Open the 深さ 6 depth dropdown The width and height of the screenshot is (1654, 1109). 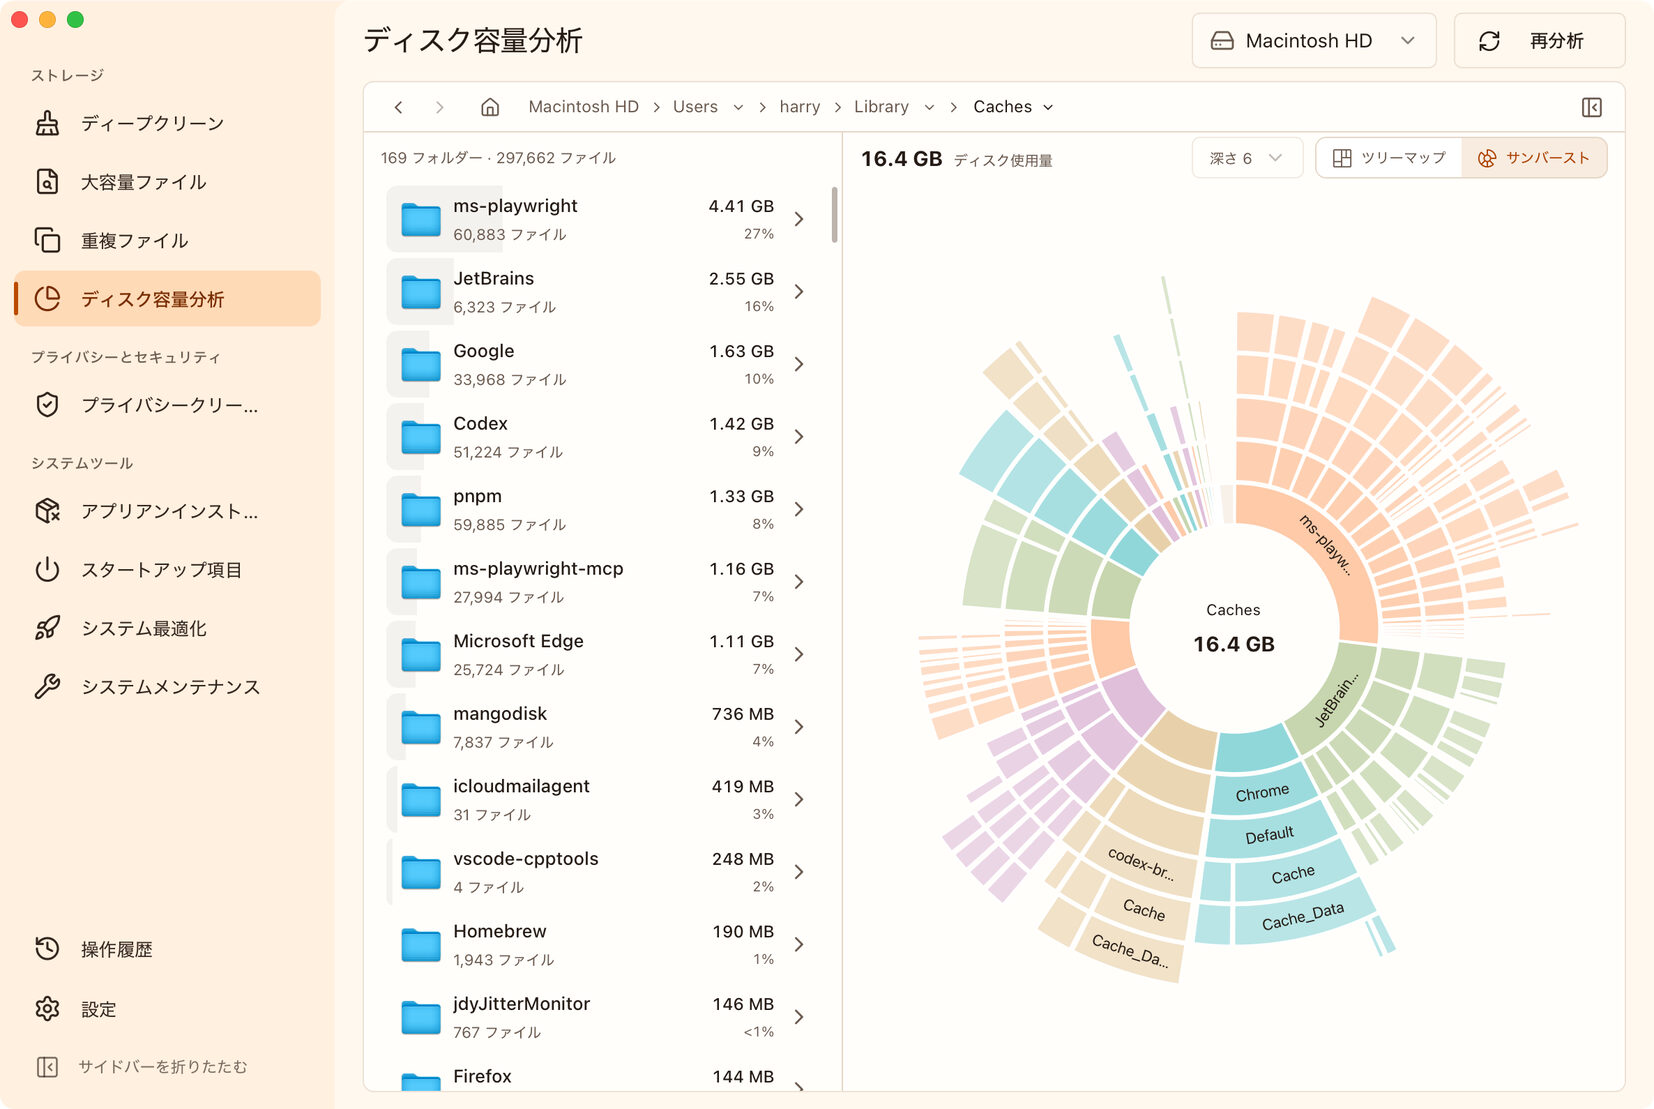pyautogui.click(x=1247, y=158)
